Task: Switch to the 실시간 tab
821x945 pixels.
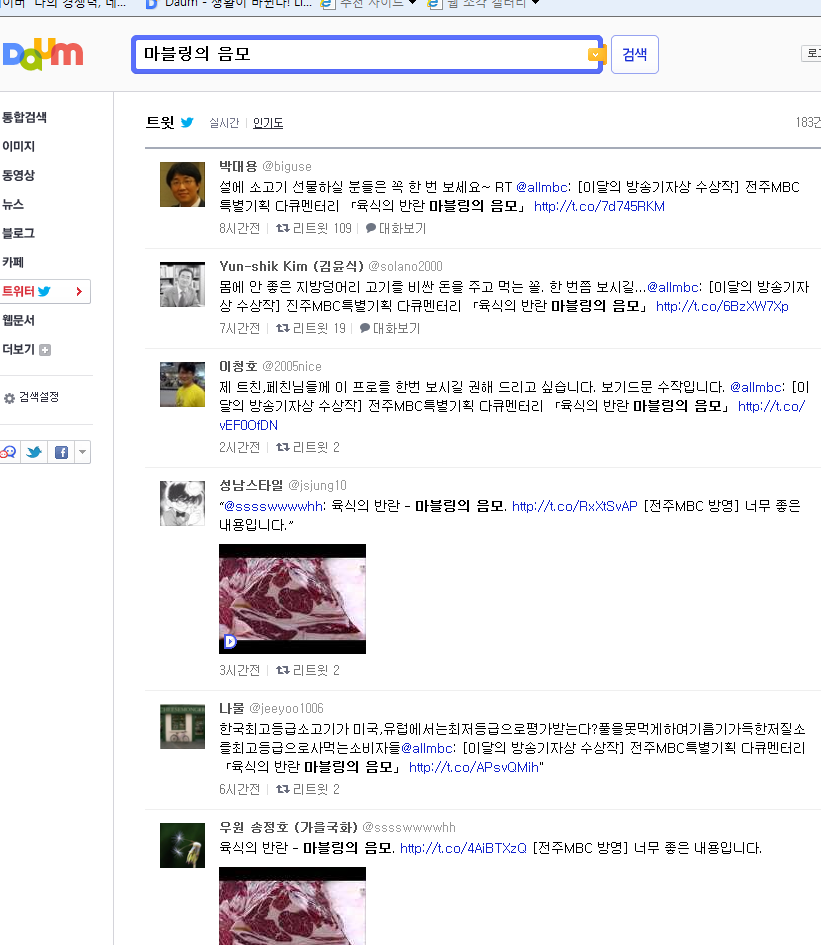Action: click(x=224, y=123)
